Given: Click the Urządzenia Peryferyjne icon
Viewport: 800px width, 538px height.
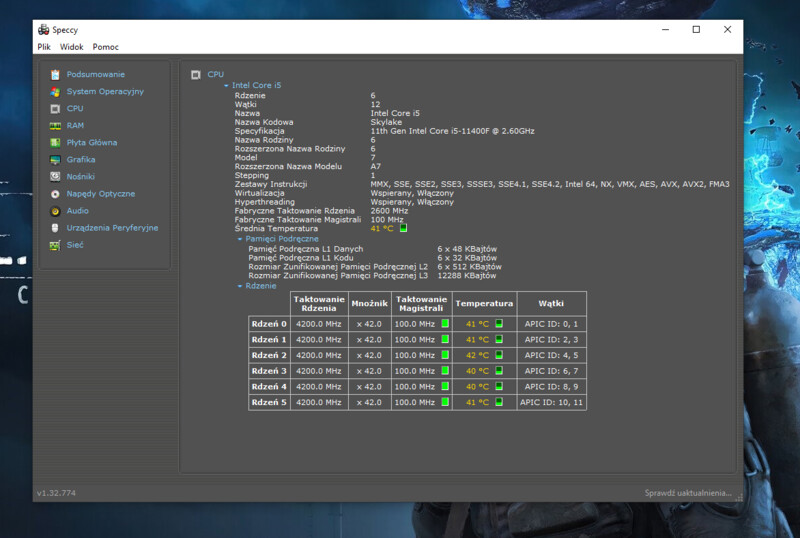Looking at the screenshot, I should [56, 228].
